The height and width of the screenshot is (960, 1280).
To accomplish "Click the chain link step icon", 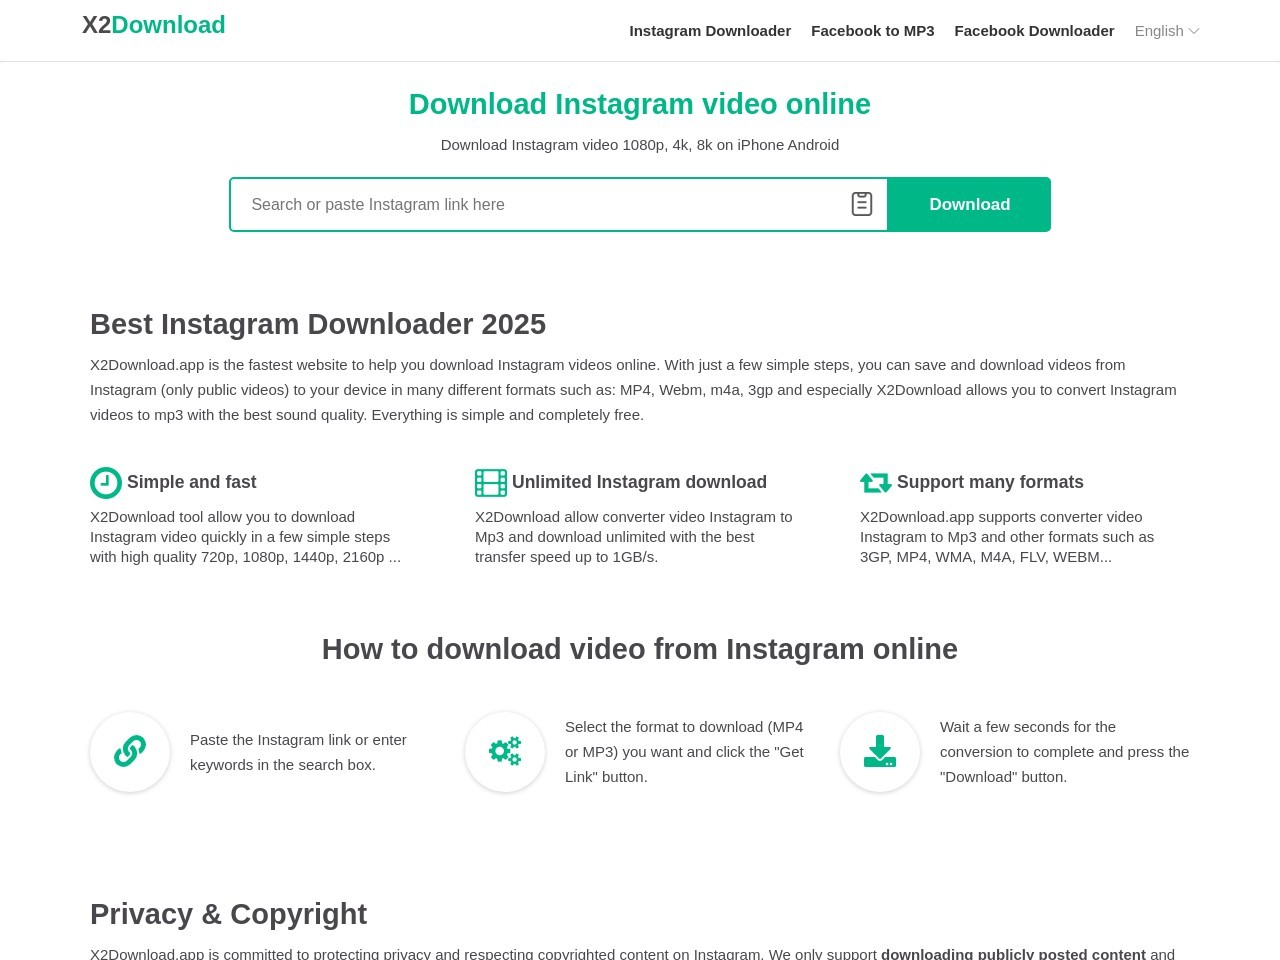I will click(x=130, y=752).
